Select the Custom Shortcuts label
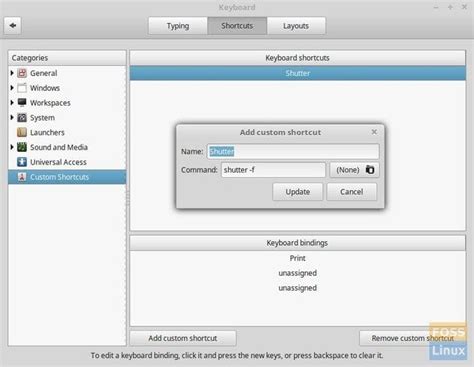474x367 pixels. click(x=60, y=177)
